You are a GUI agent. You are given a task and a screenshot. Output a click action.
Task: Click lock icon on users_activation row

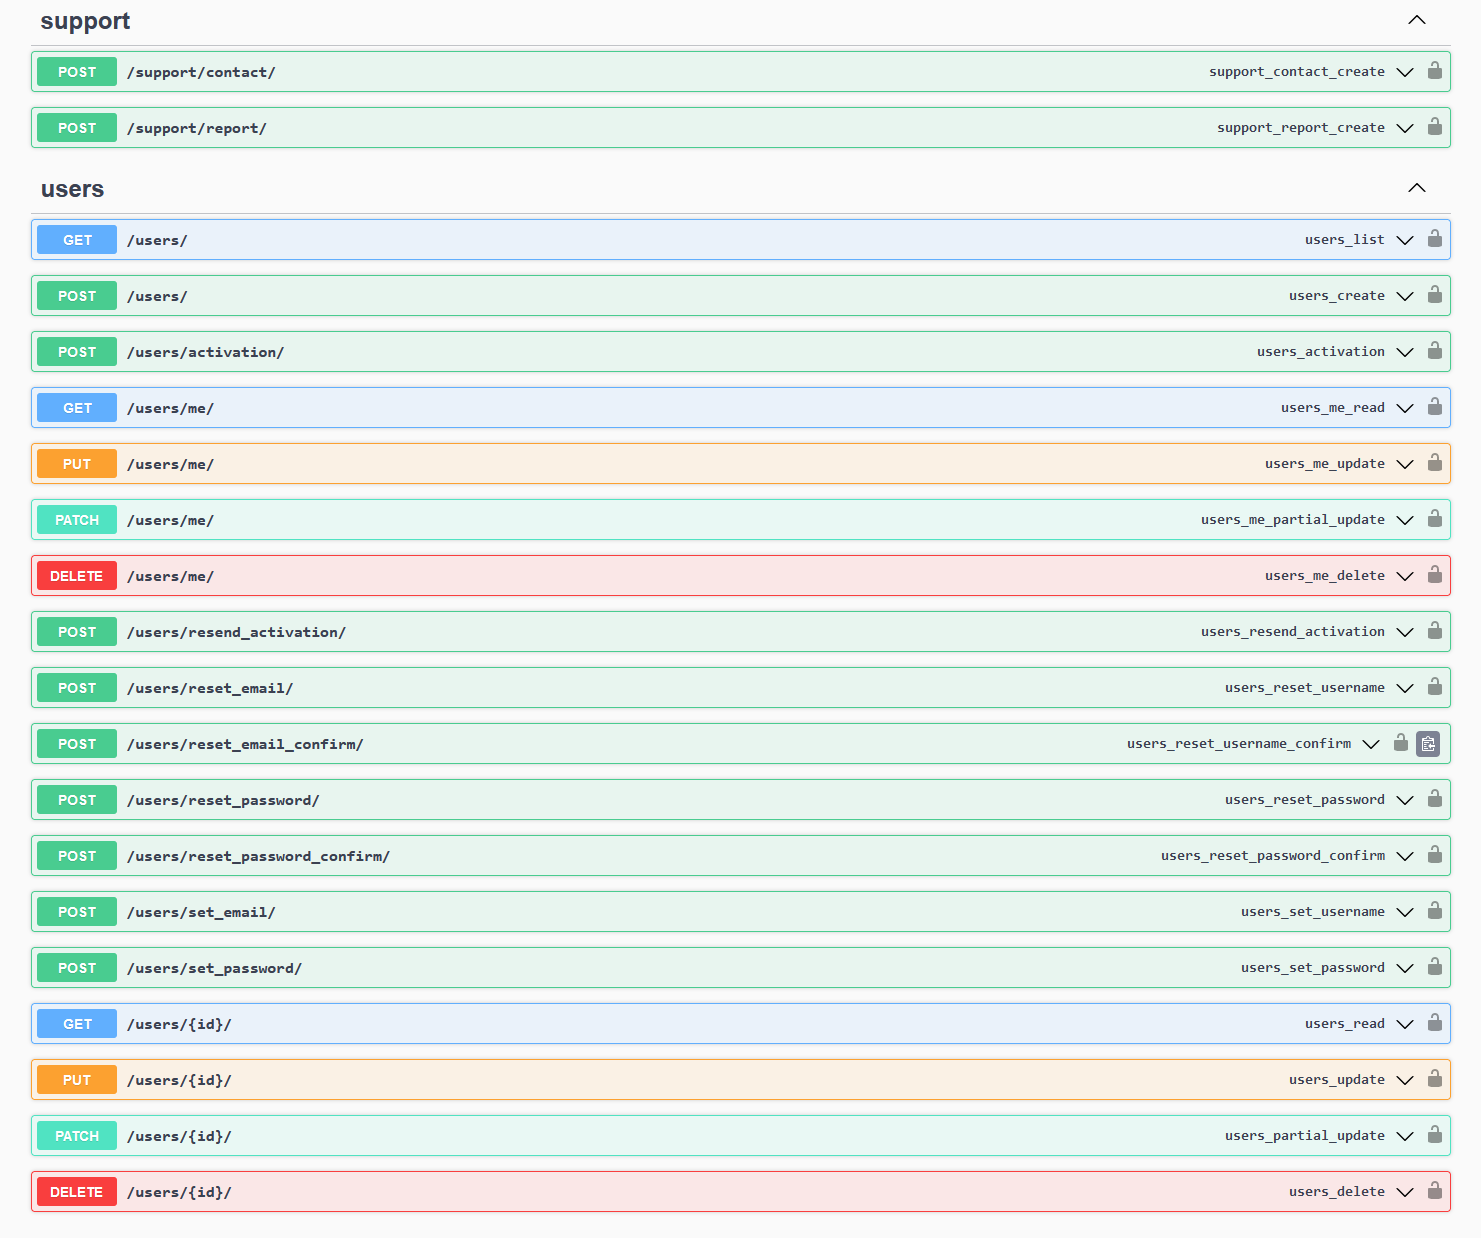[x=1434, y=351]
